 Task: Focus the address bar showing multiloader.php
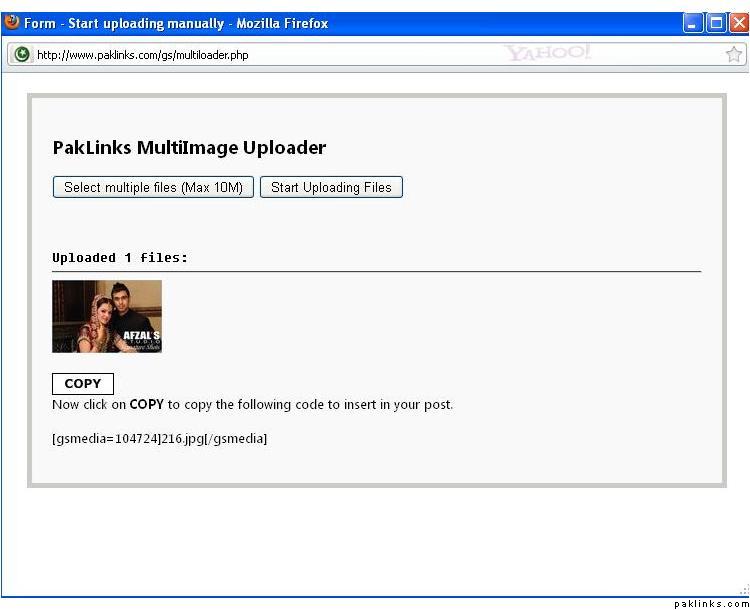[x=250, y=54]
